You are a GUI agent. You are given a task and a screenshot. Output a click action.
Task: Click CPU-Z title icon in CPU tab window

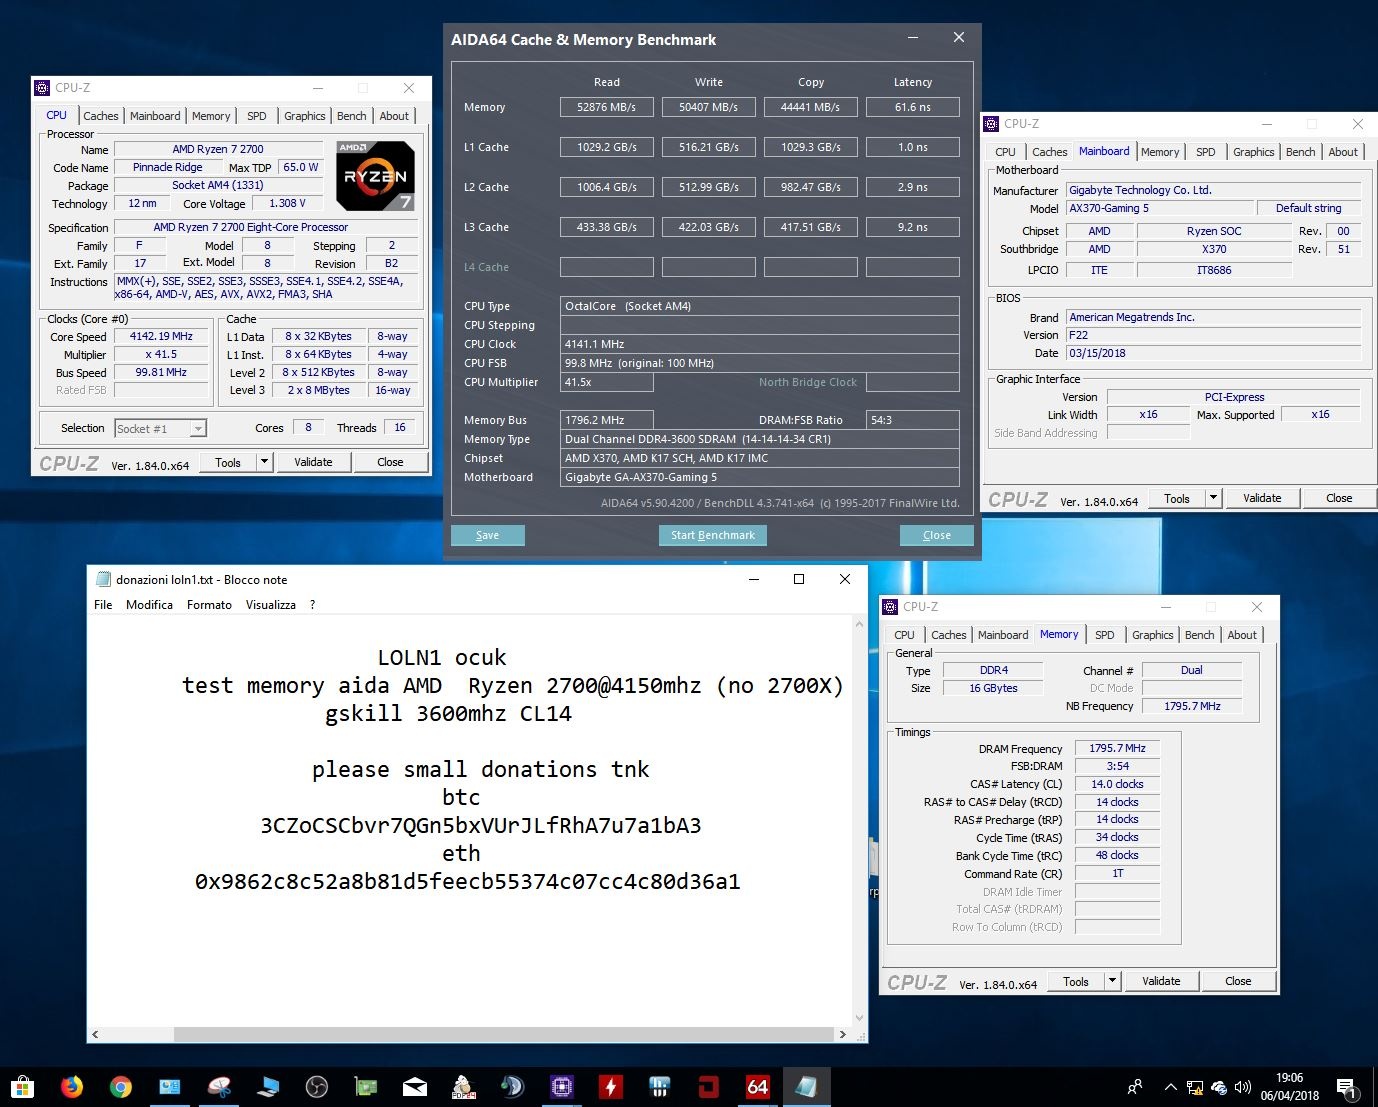pos(42,88)
